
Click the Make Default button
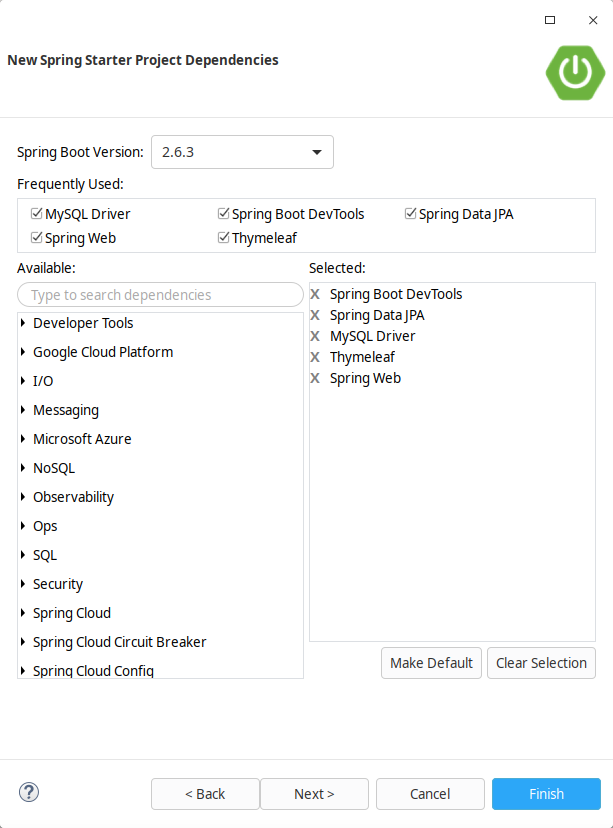pos(431,663)
